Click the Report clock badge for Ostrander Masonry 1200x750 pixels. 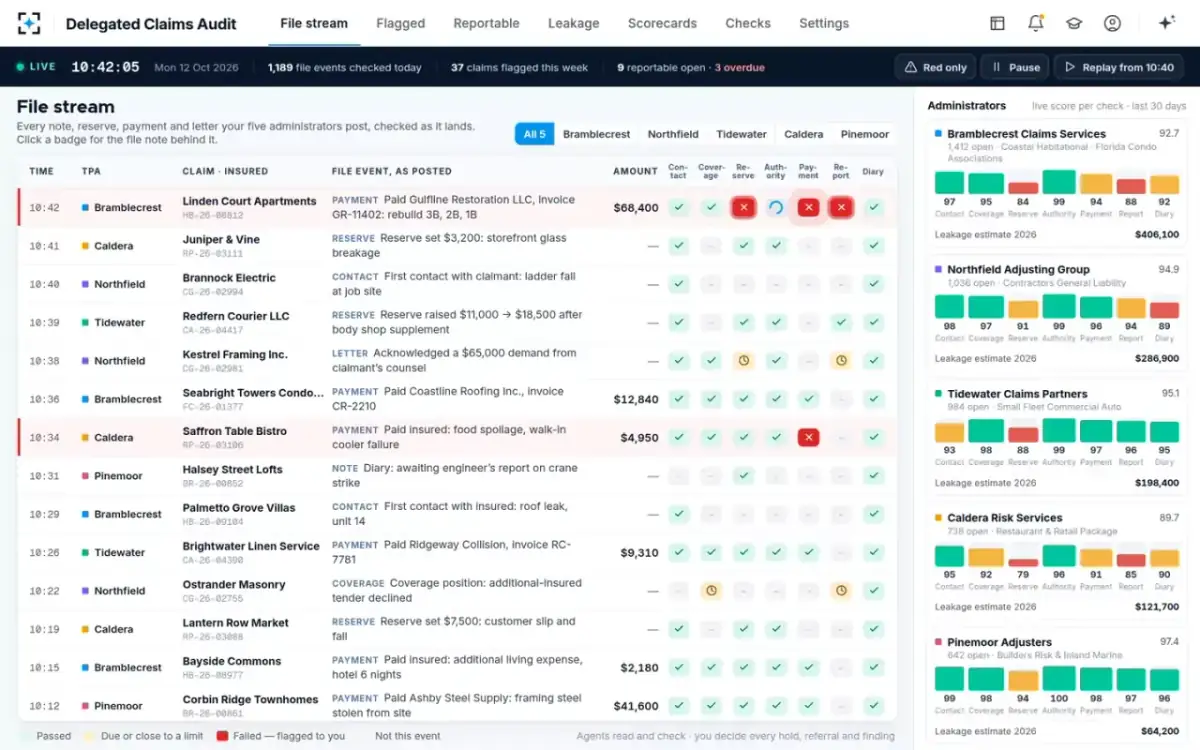pyautogui.click(x=841, y=590)
